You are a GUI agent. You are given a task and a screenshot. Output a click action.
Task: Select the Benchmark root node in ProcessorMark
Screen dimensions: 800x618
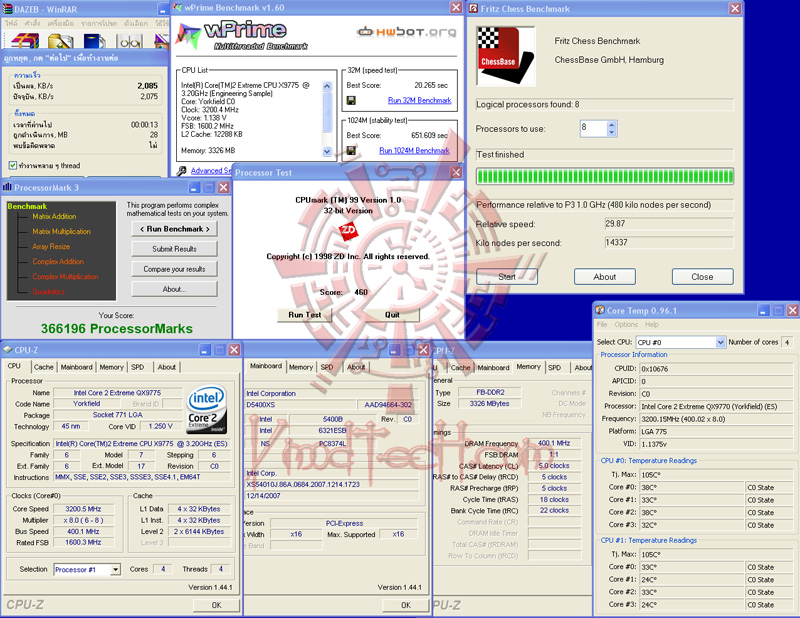27,206
